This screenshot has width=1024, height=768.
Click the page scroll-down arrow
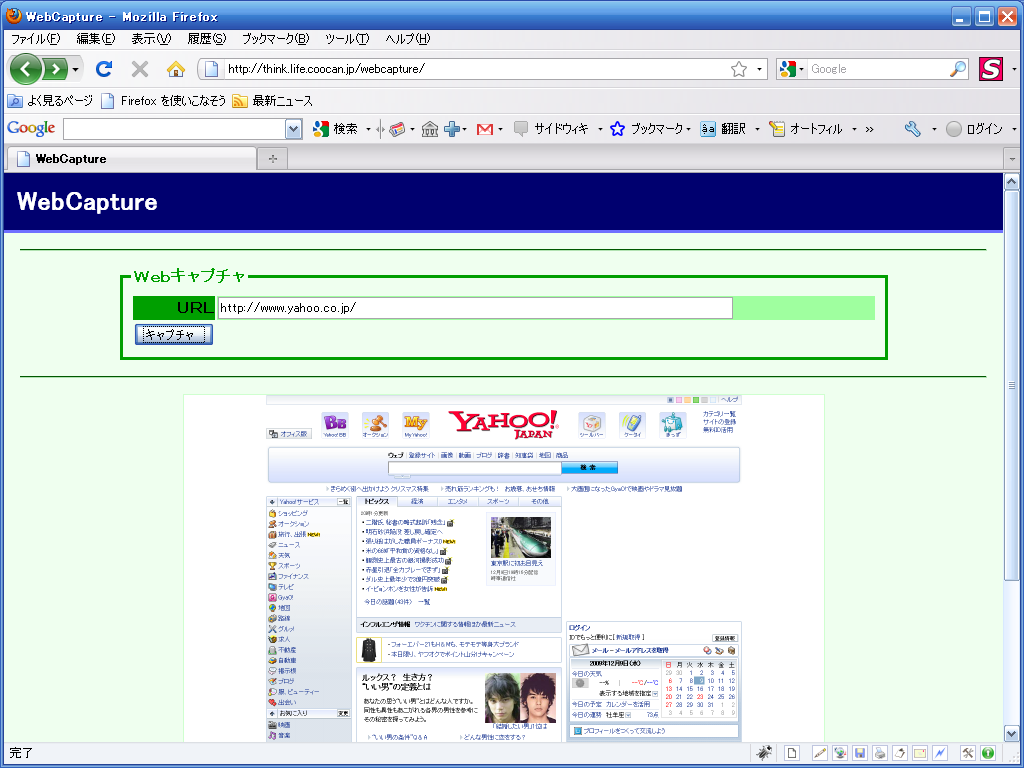tap(1012, 734)
